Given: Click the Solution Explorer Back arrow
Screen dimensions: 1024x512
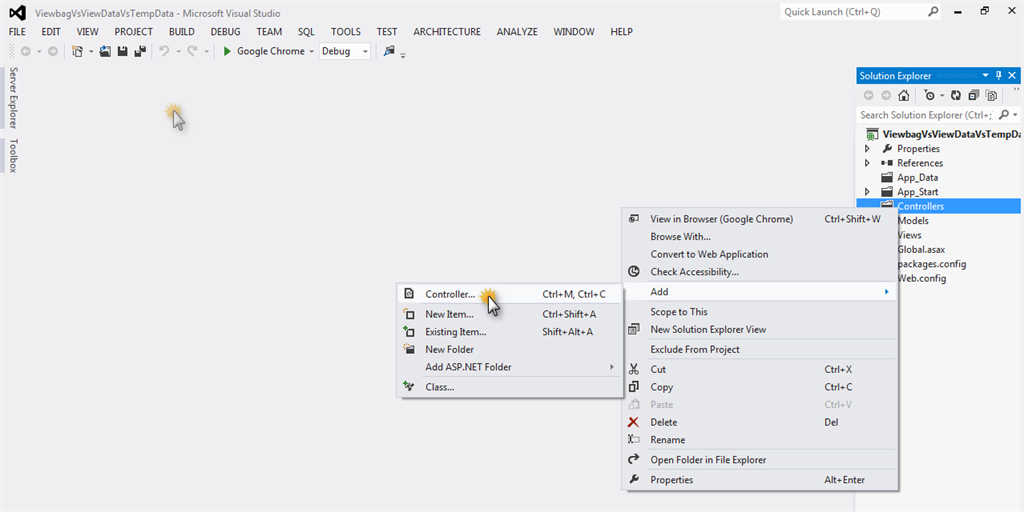Looking at the screenshot, I should (x=869, y=95).
